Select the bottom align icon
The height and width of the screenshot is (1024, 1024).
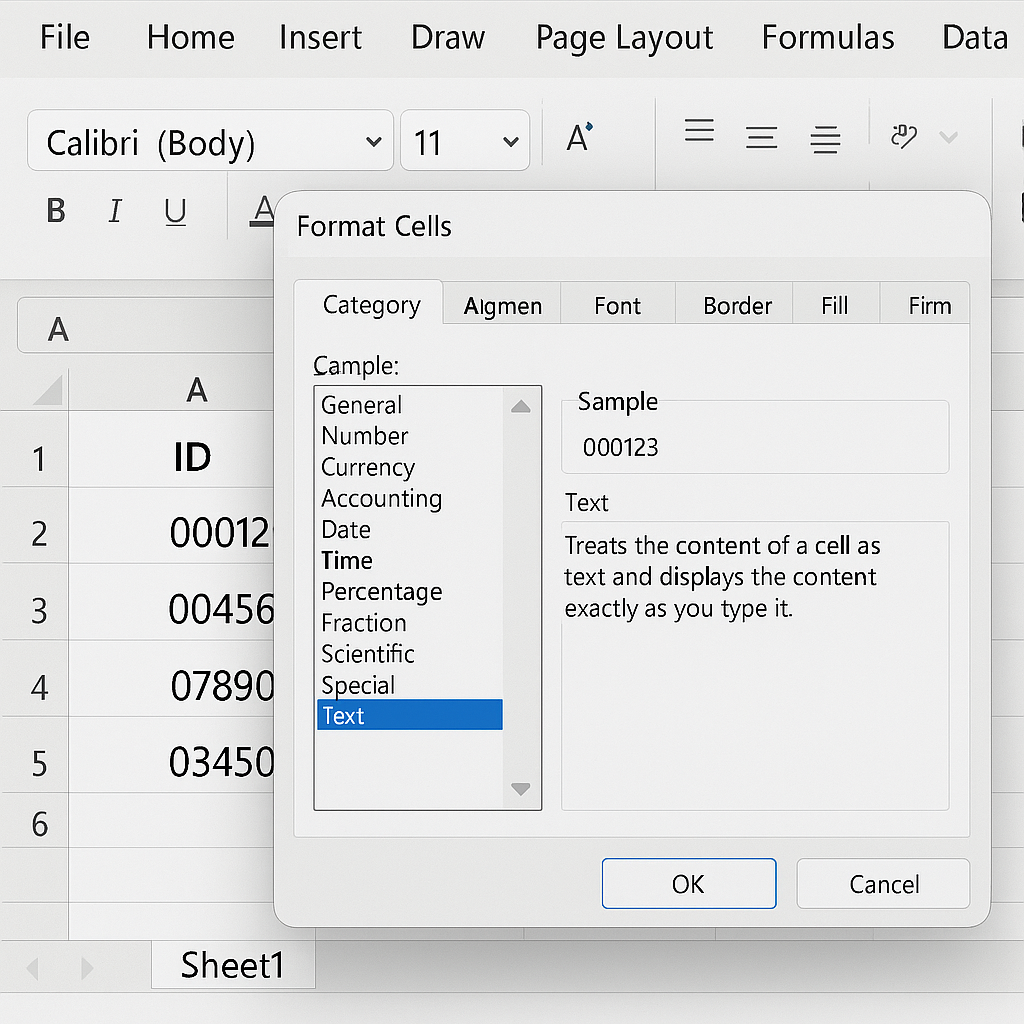825,139
